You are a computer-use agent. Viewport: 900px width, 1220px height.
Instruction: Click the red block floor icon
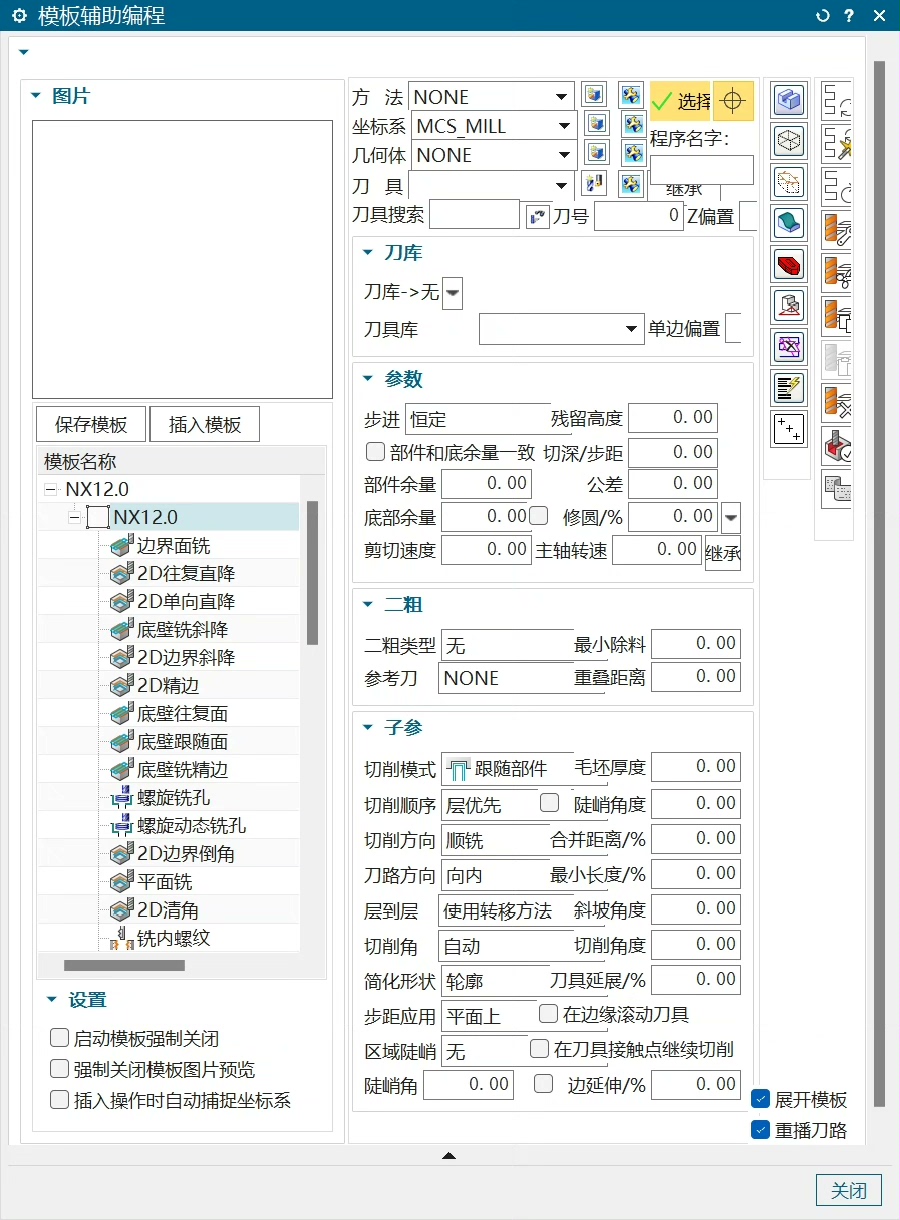pos(790,264)
